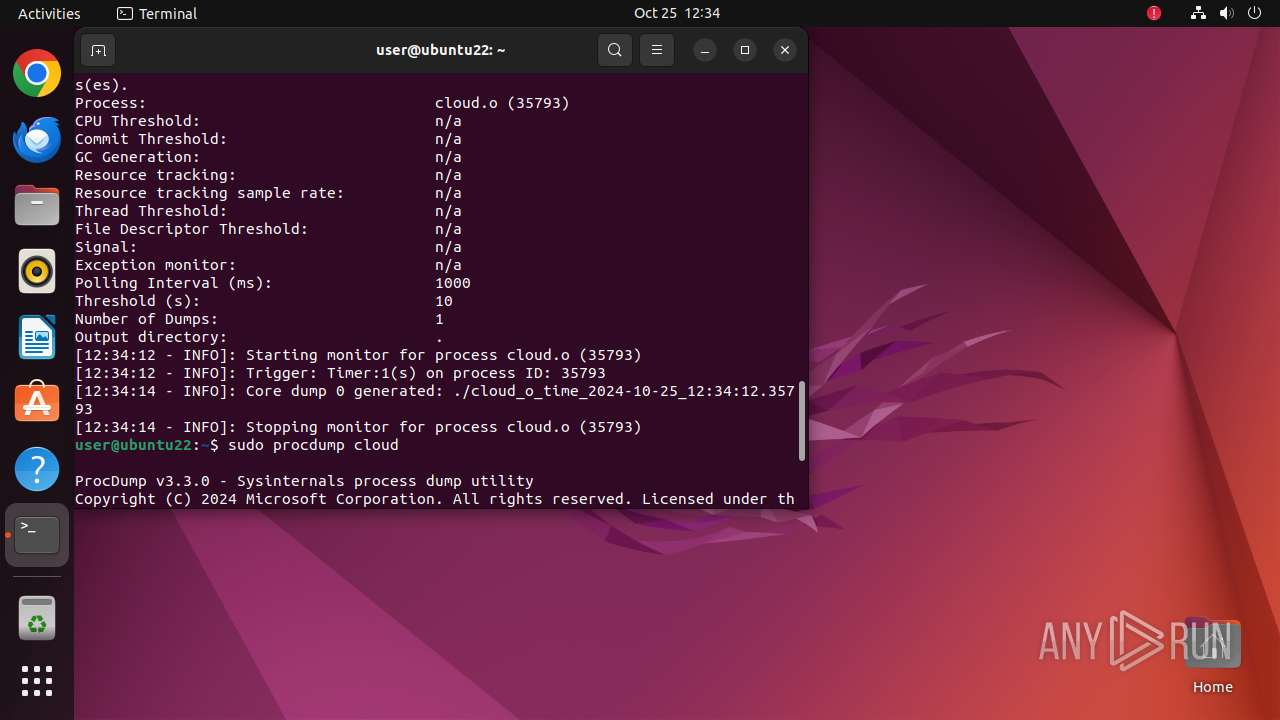
Task: Click the 'Number of Dumps:' line
Action: point(259,319)
